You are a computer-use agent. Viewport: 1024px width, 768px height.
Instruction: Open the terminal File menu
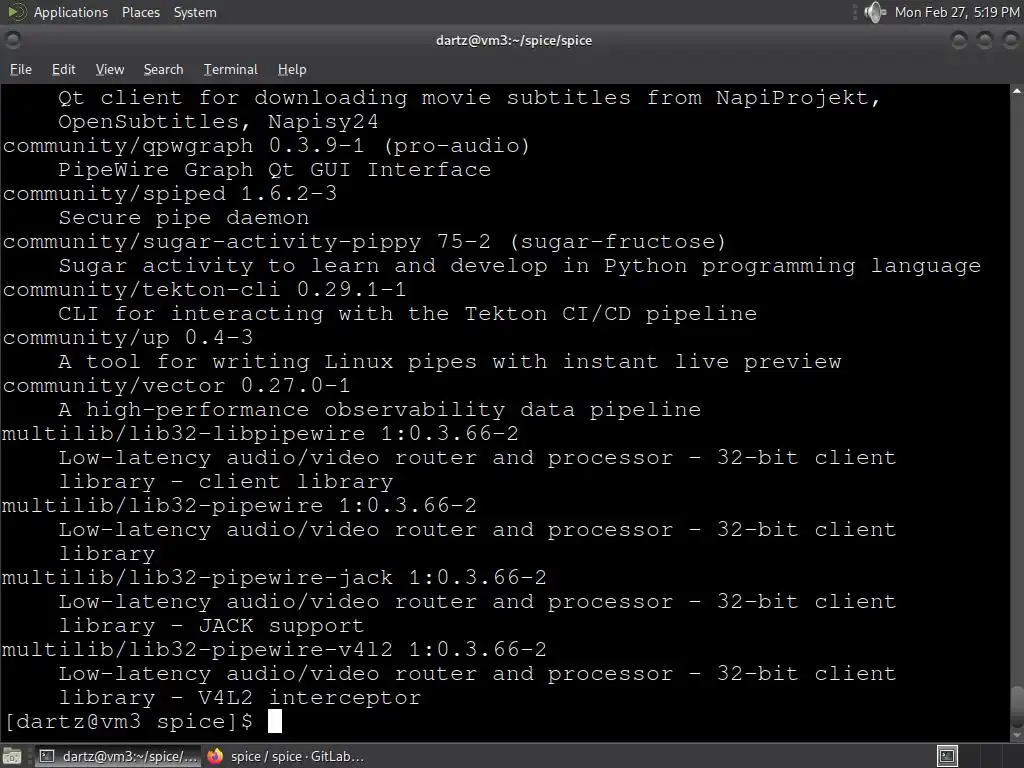click(21, 69)
